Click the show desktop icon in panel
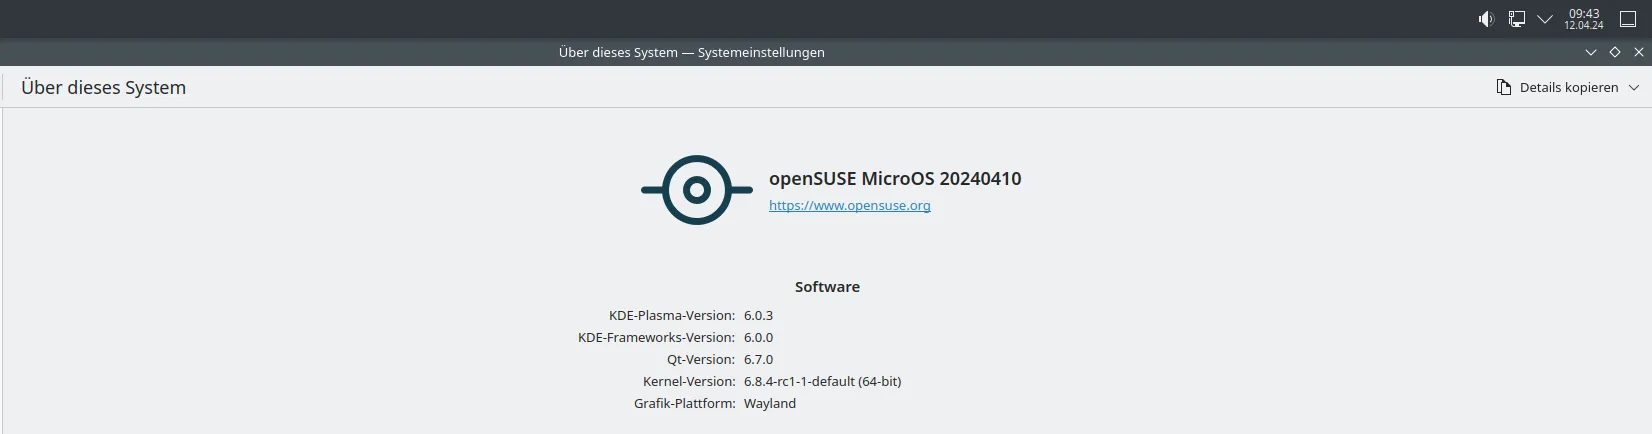 click(x=1628, y=19)
